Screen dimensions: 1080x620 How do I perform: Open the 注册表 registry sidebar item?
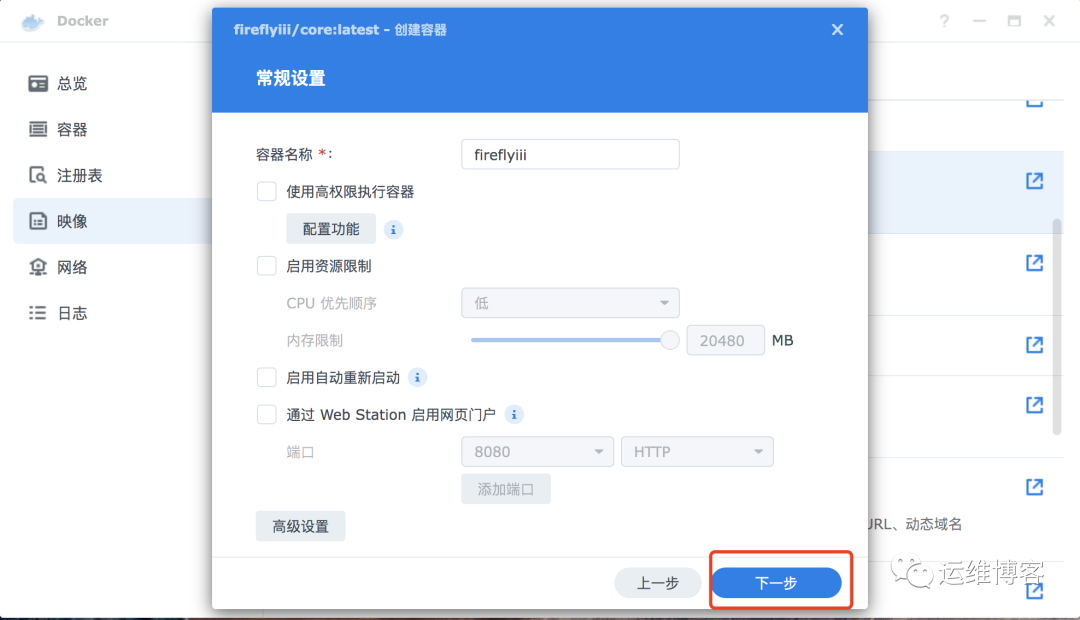(x=112, y=175)
